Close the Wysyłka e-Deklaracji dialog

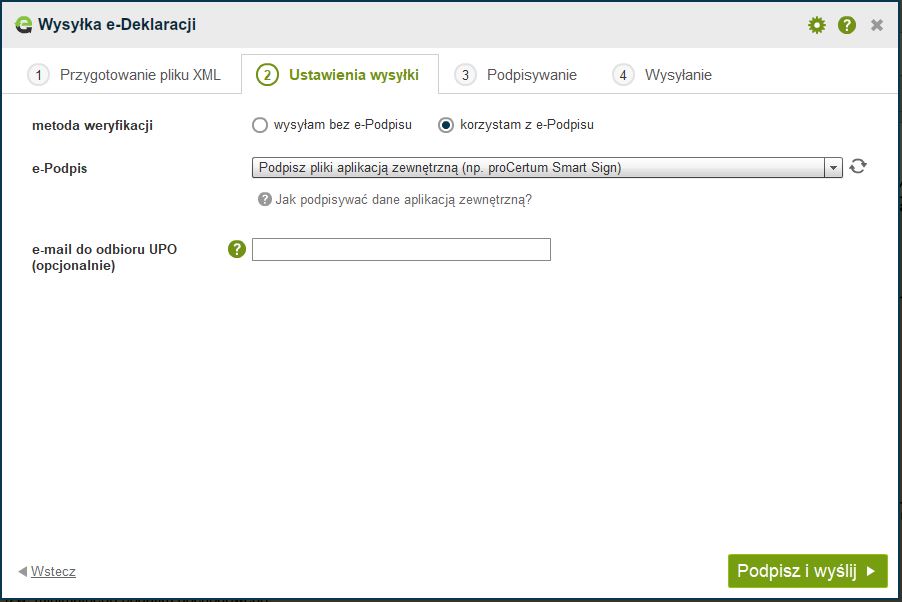point(877,25)
